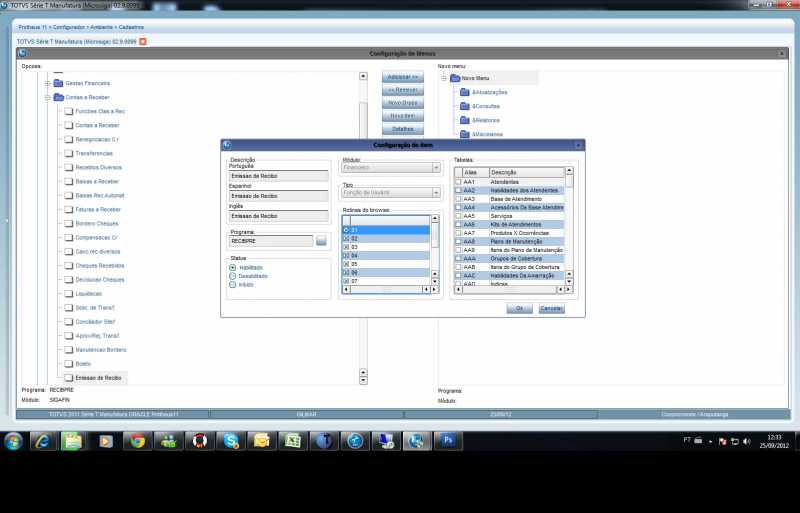Screen dimensions: 800x513
Task: Check the AA7 Produtos X Ocorrências checkbox
Action: [x=458, y=233]
